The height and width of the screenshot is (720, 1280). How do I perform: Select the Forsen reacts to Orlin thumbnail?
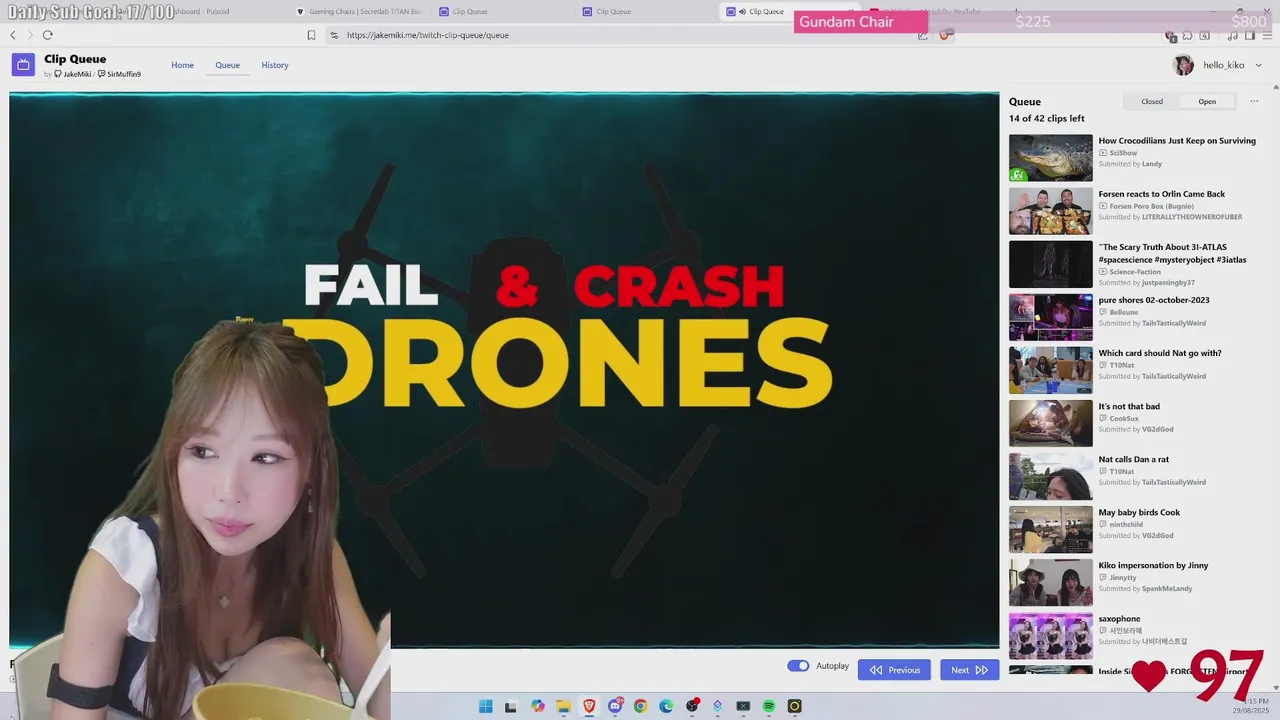tap(1050, 211)
